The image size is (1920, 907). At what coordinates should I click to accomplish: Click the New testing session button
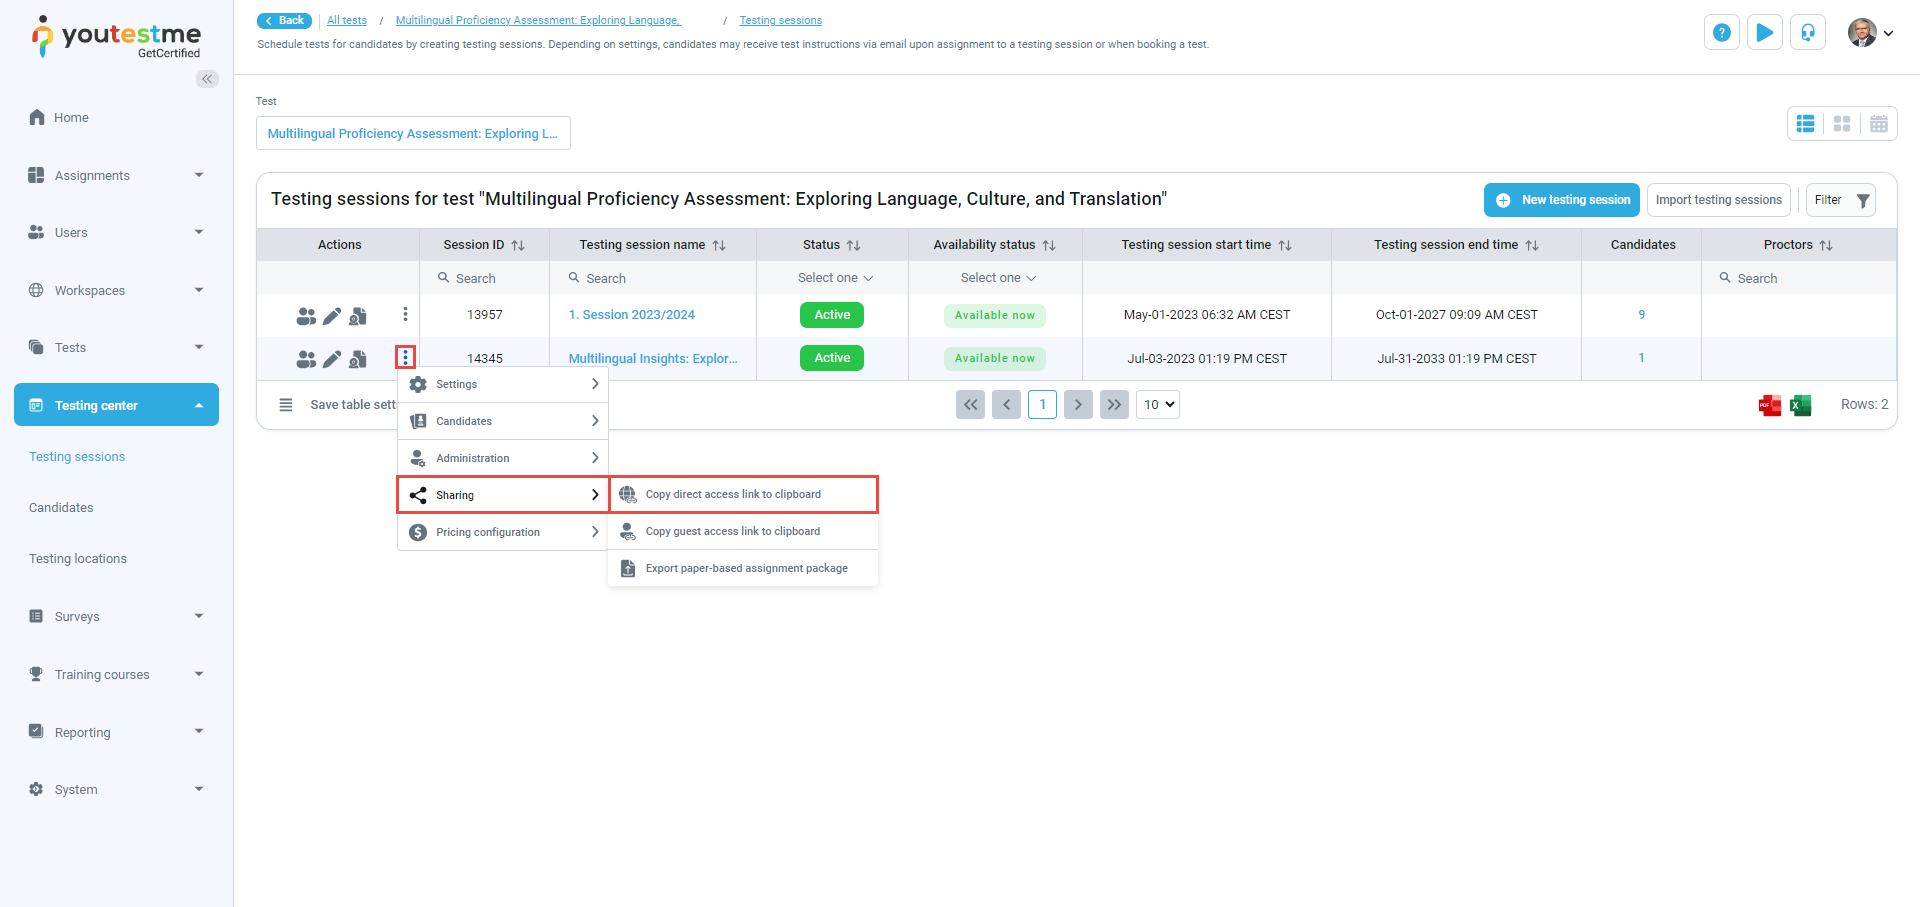coord(1562,200)
